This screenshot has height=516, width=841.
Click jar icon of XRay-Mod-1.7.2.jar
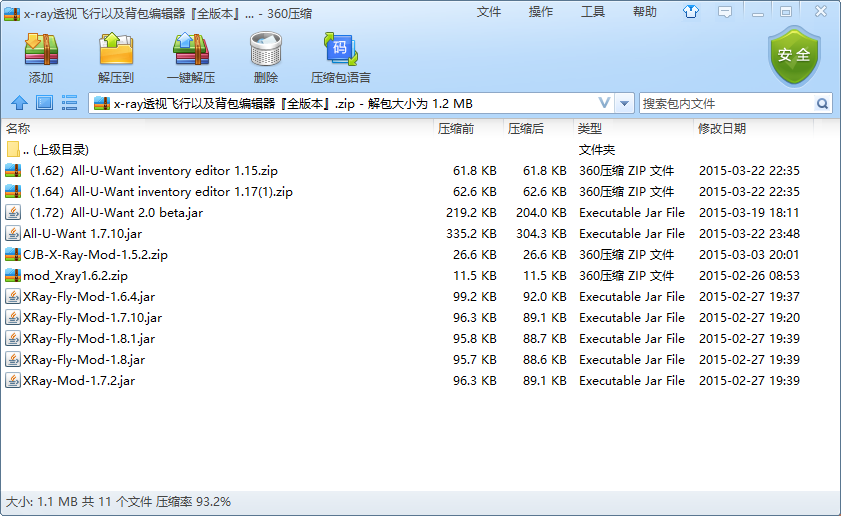(x=13, y=380)
